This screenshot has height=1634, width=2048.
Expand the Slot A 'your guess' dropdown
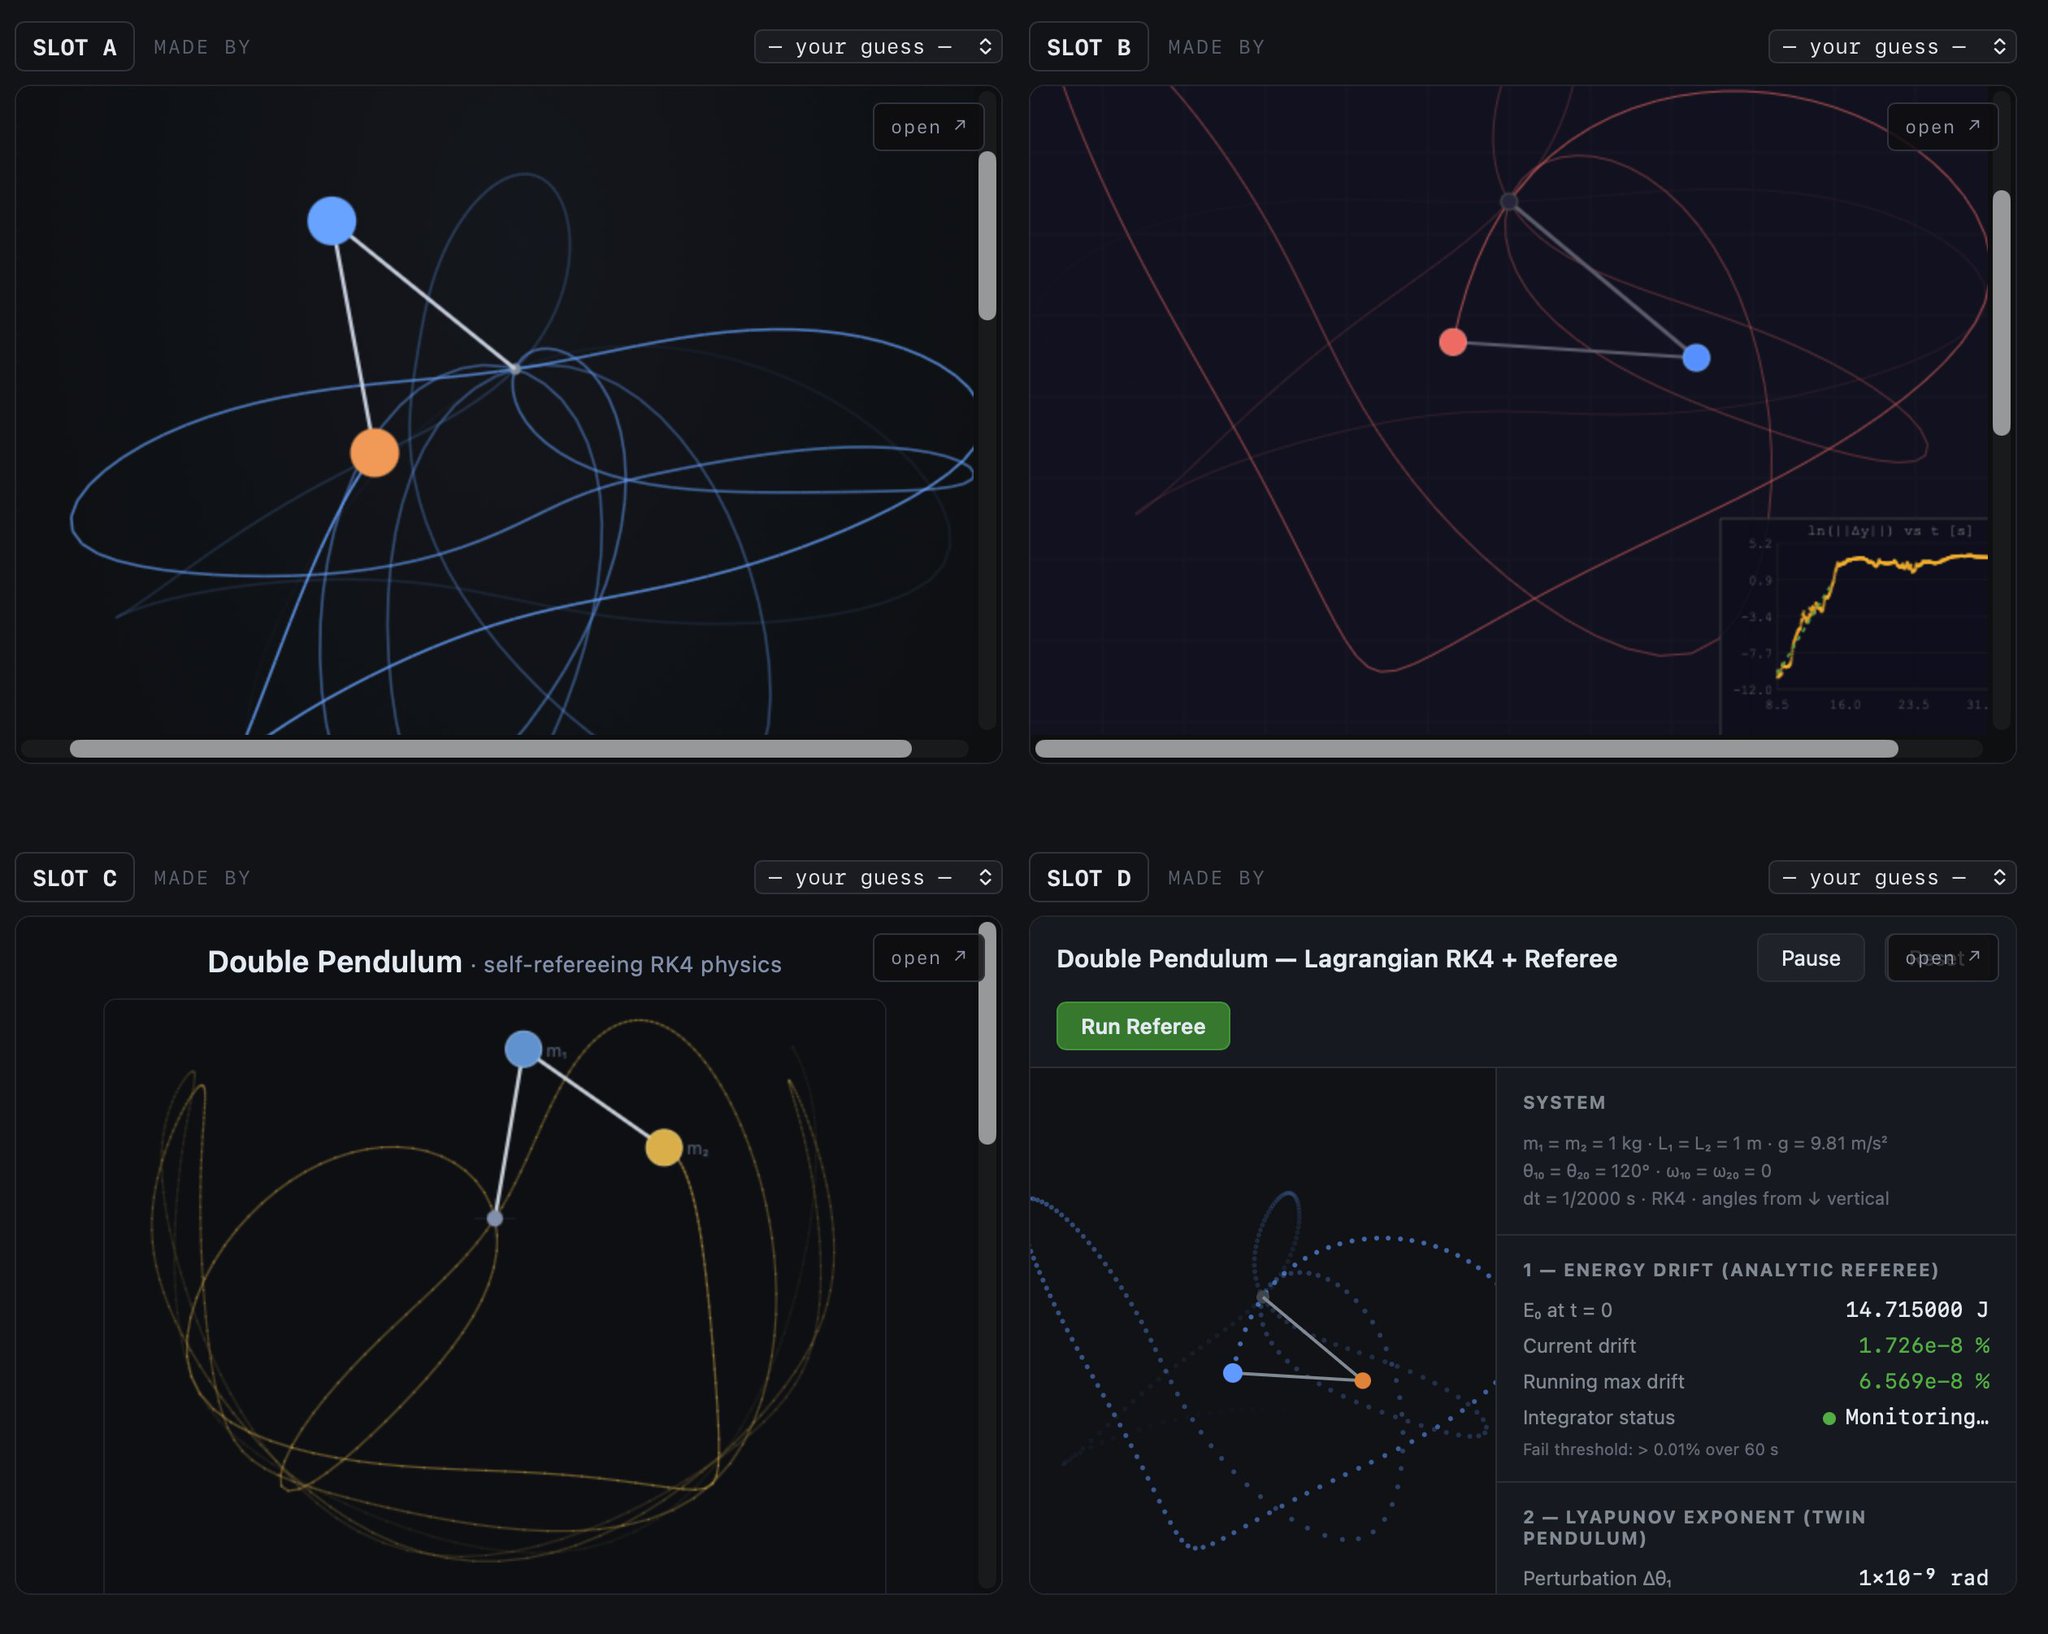[877, 47]
